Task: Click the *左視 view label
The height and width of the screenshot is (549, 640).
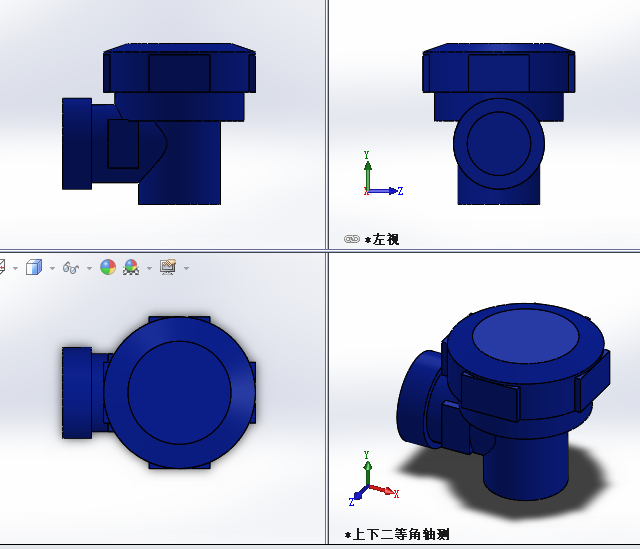Action: [x=382, y=239]
